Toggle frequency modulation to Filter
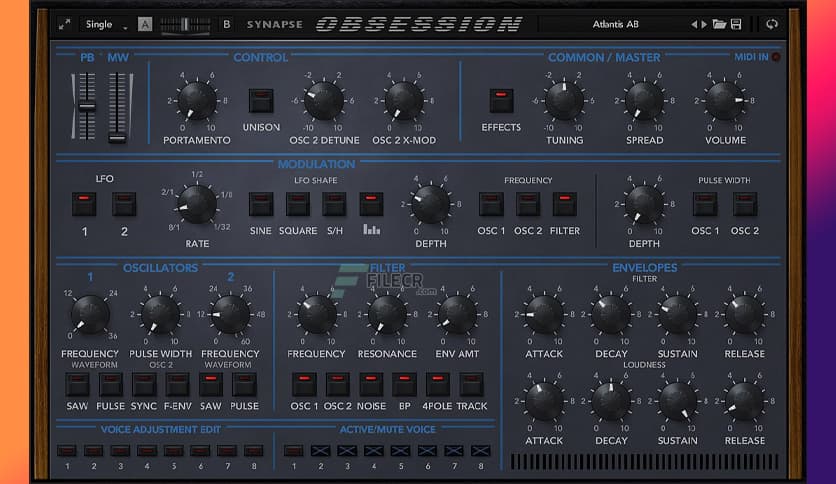This screenshot has height=484, width=836. coord(565,204)
